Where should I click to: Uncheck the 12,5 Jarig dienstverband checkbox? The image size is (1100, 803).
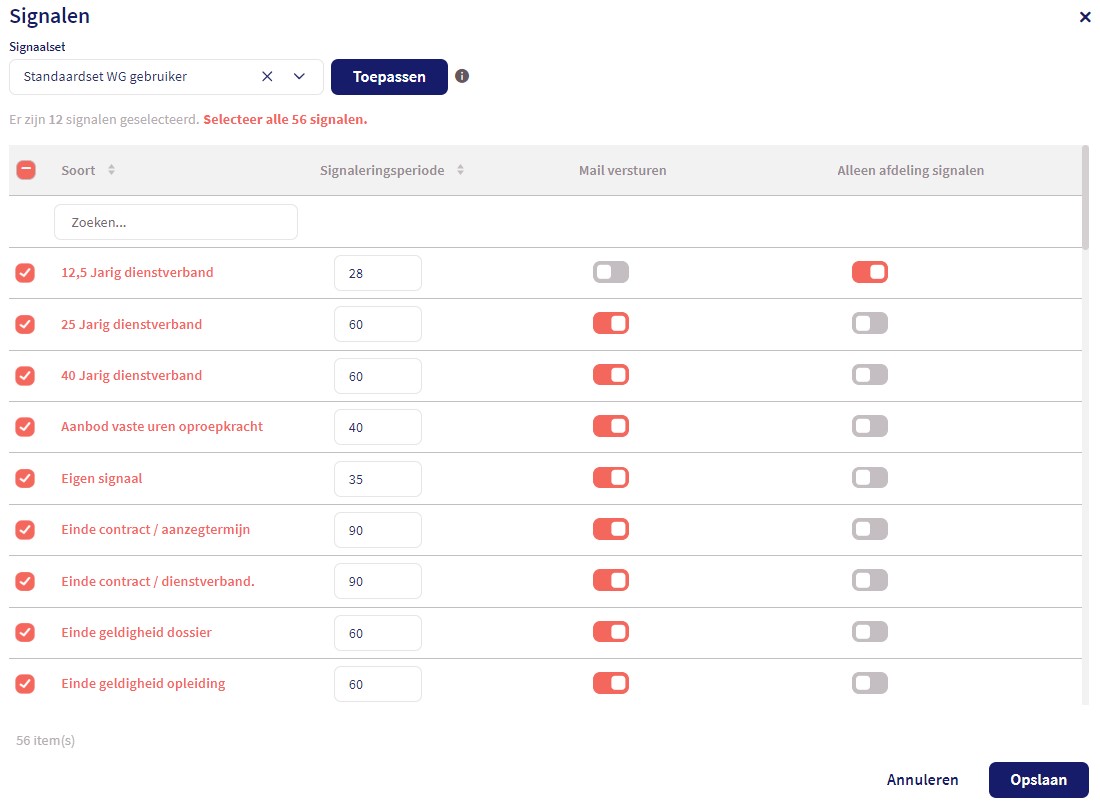coord(25,273)
